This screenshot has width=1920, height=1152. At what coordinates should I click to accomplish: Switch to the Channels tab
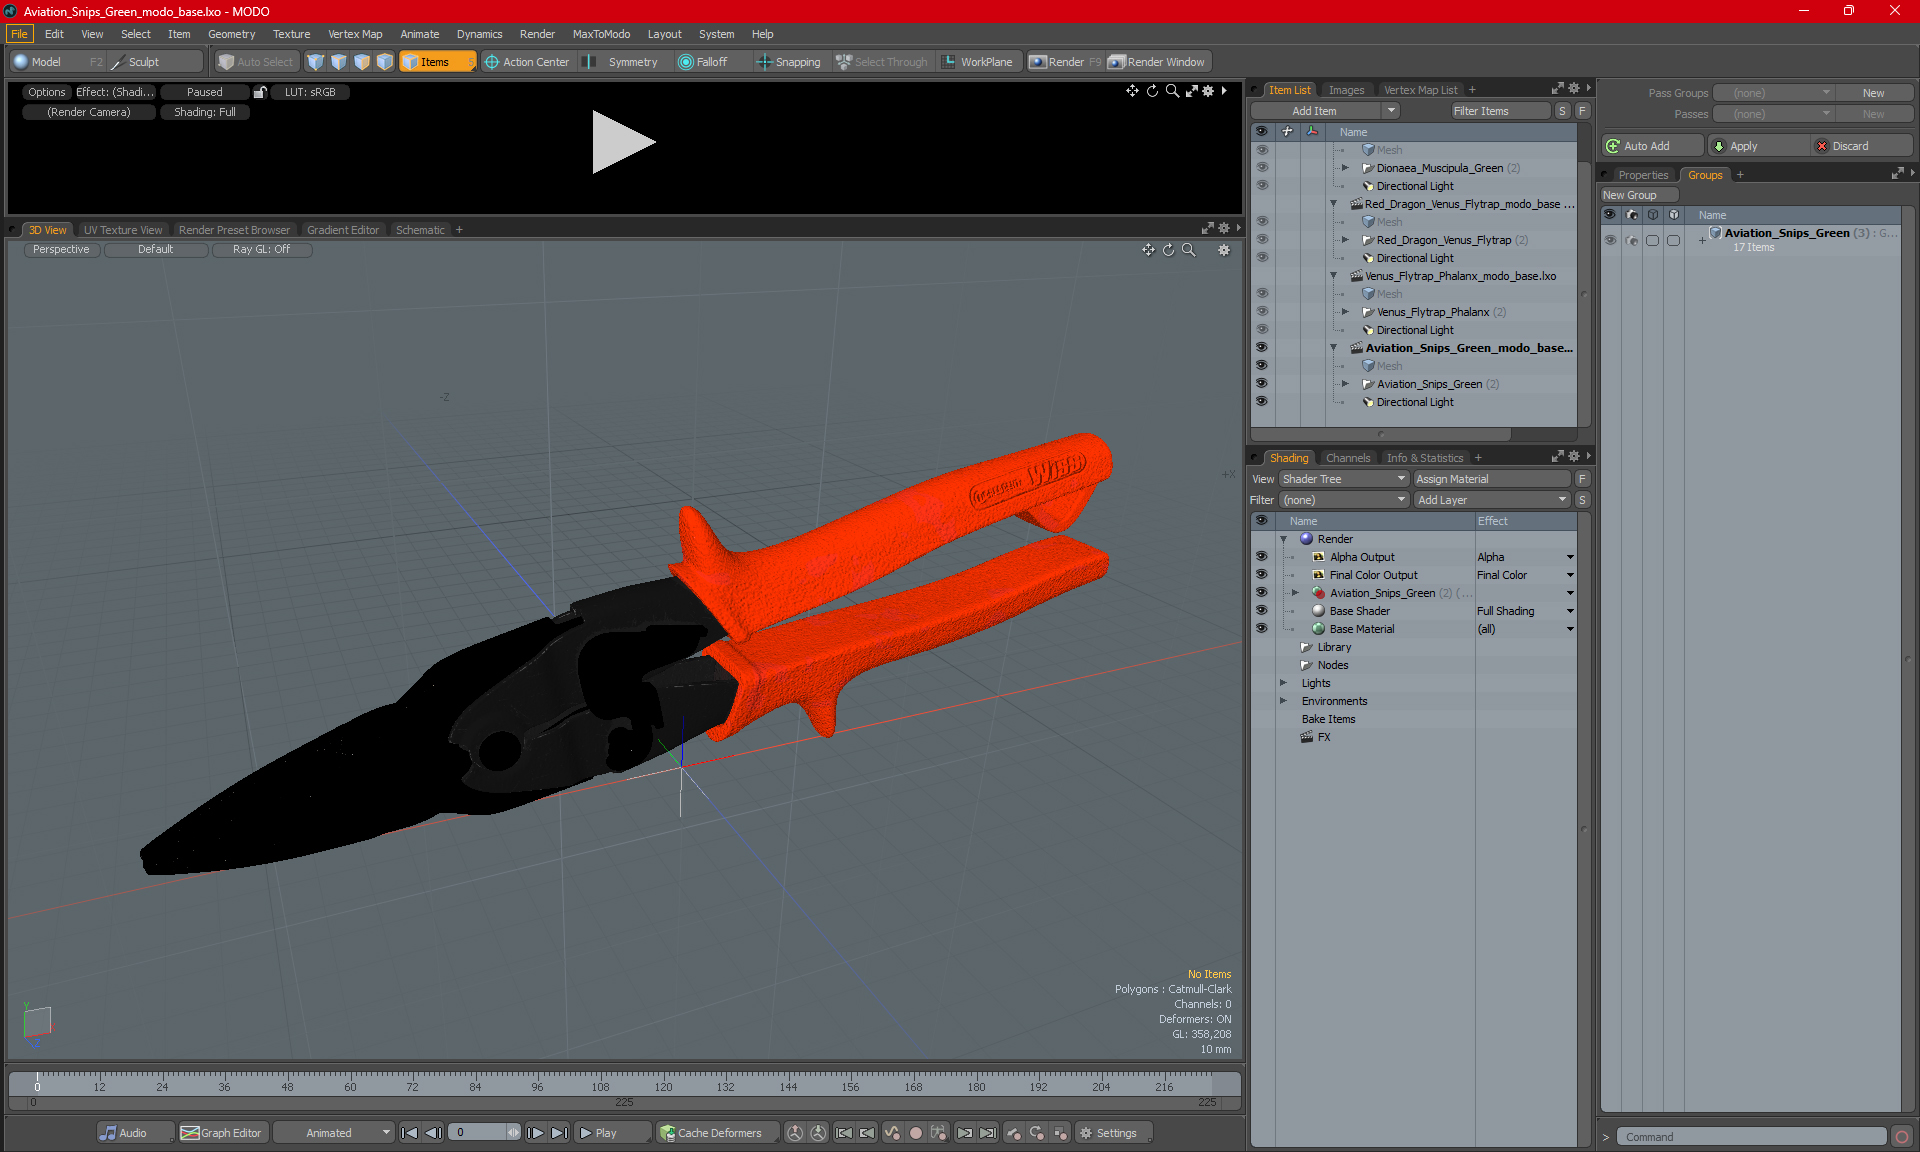(x=1348, y=458)
